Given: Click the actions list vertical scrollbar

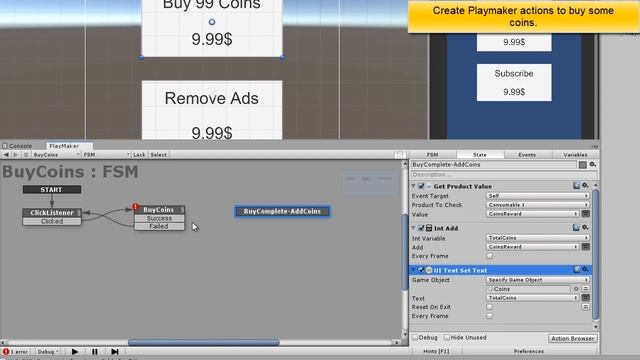Looking at the screenshot, I should coord(596,255).
